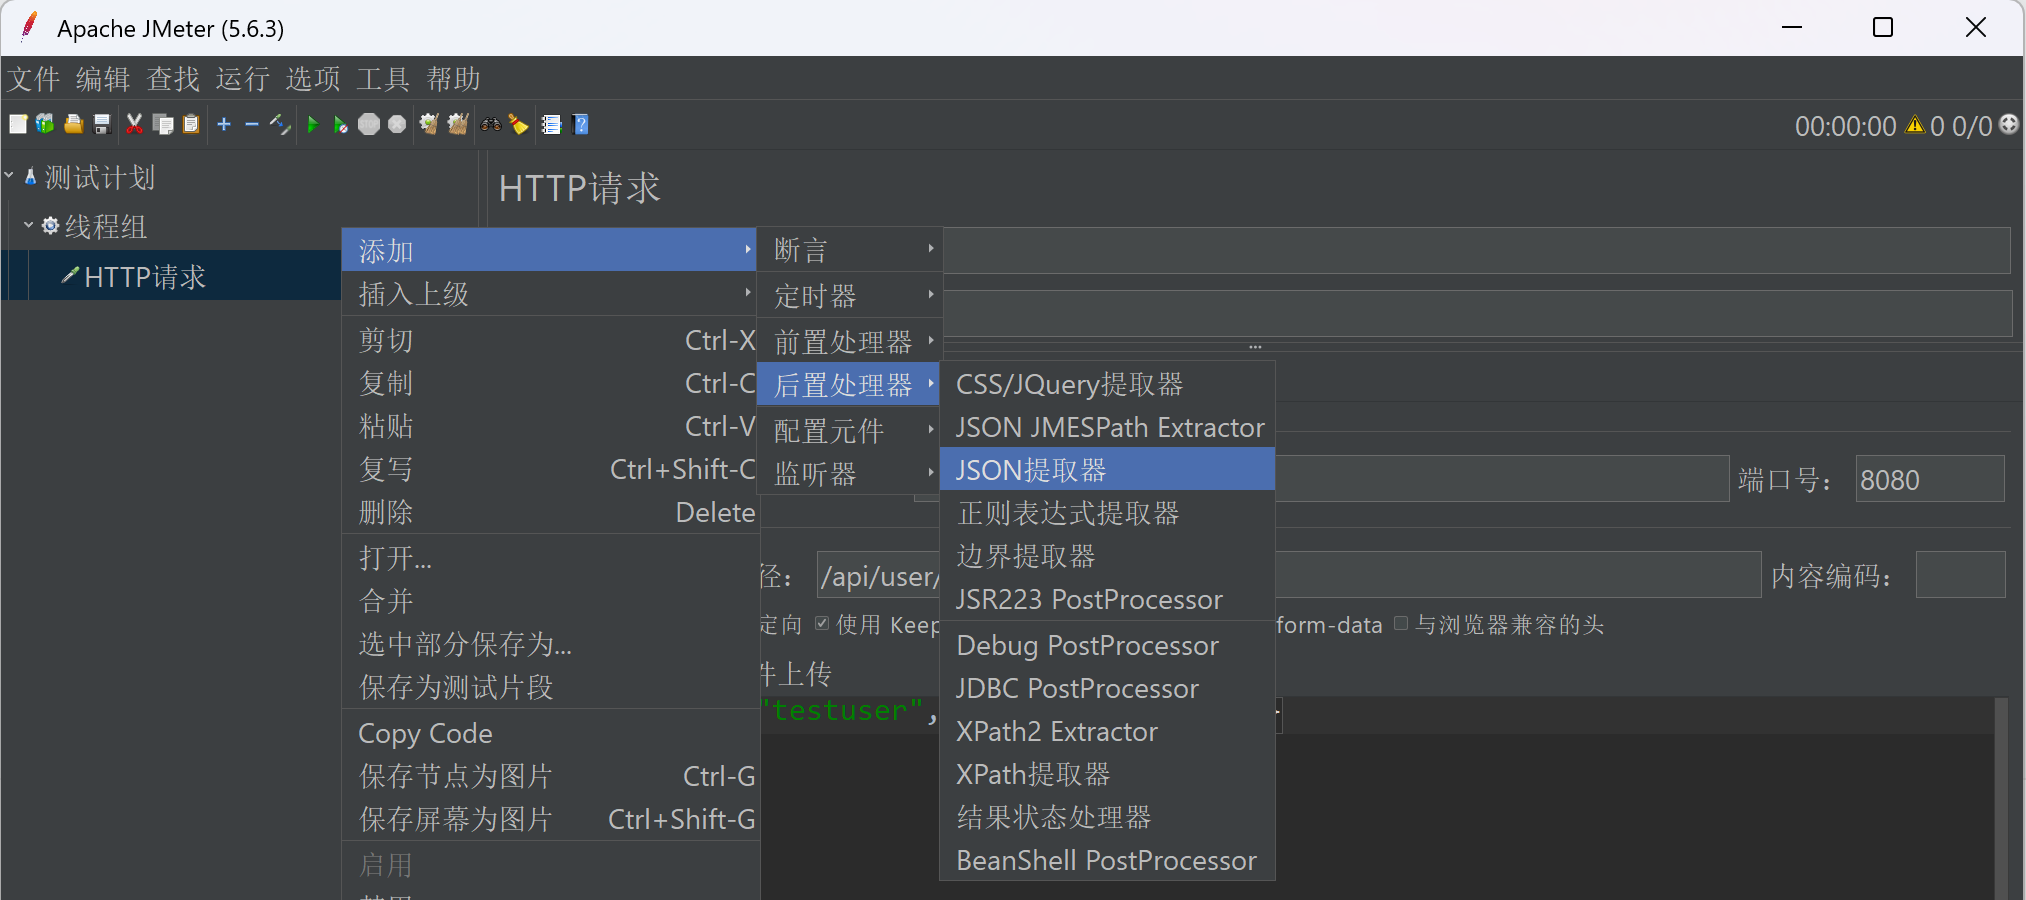Select 复制 in the context menu
2026x900 pixels.
click(551, 384)
